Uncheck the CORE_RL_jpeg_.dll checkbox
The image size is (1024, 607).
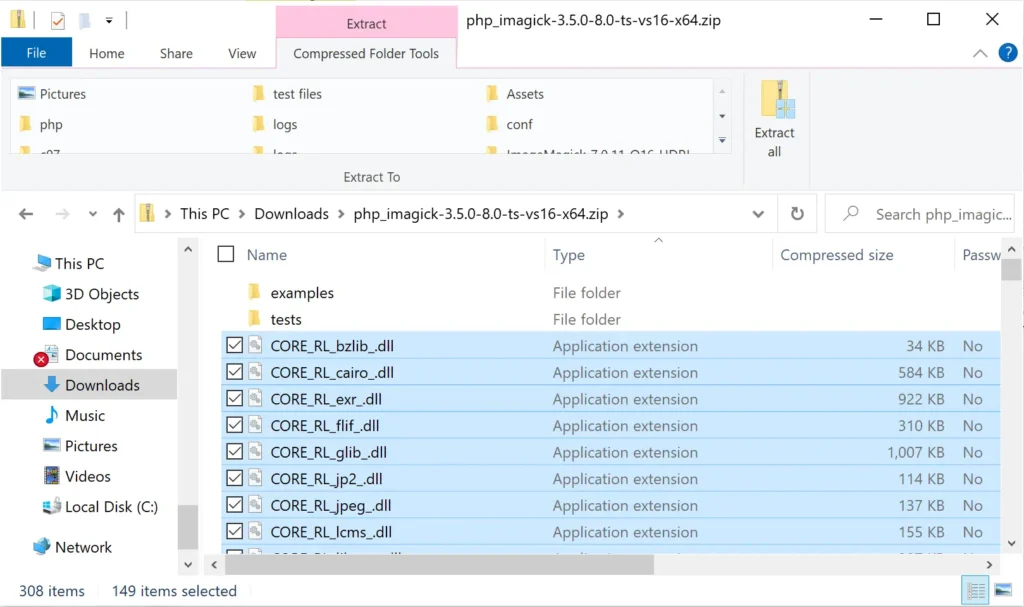click(234, 505)
